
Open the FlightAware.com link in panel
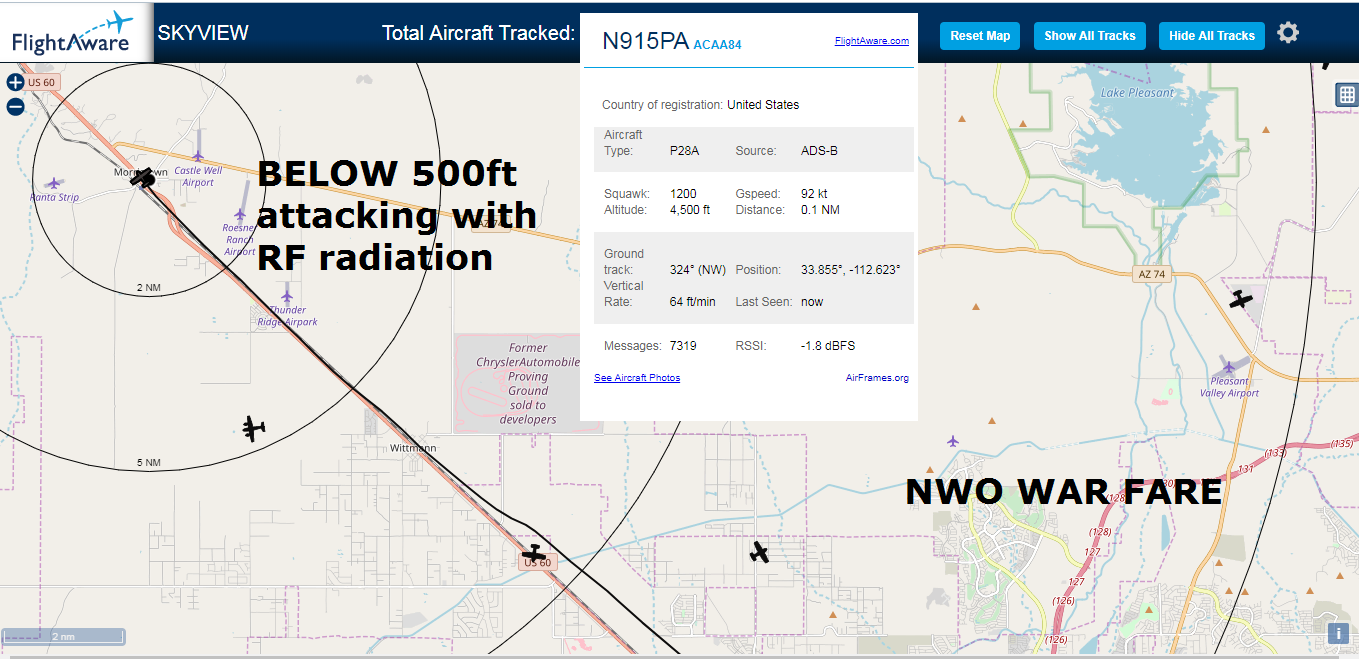872,41
